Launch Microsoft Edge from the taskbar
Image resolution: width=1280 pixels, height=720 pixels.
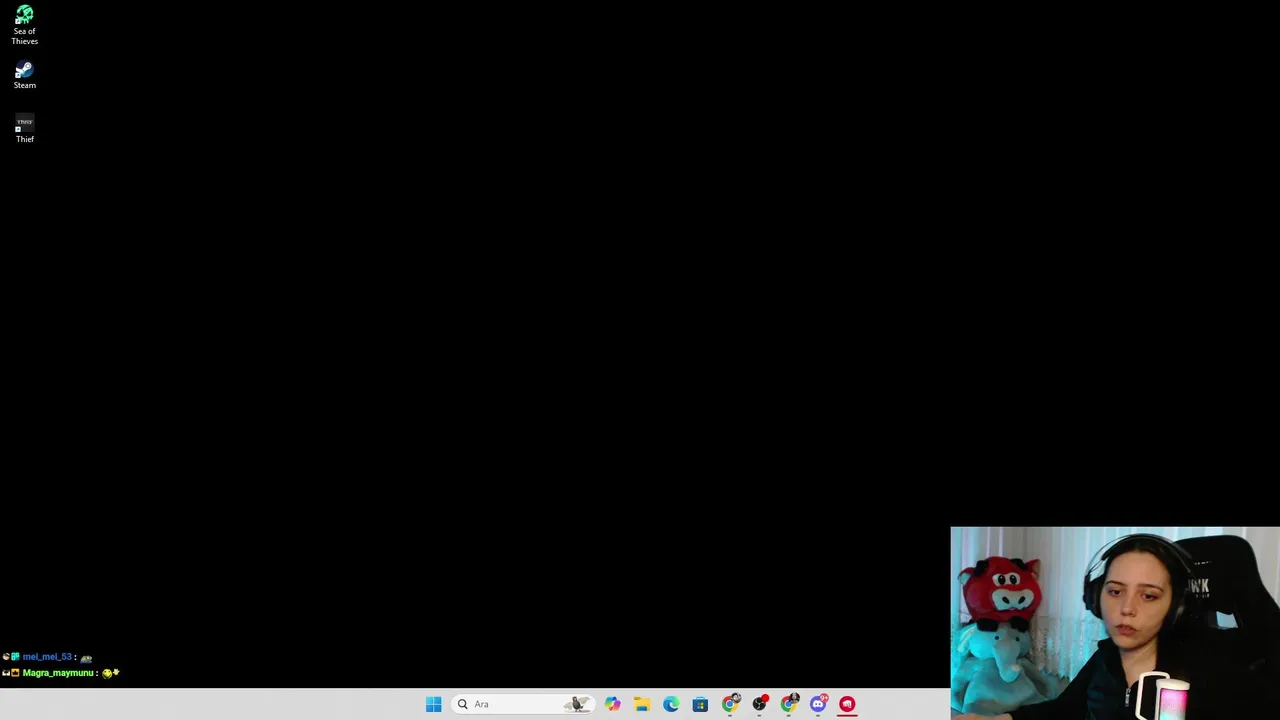pos(671,704)
